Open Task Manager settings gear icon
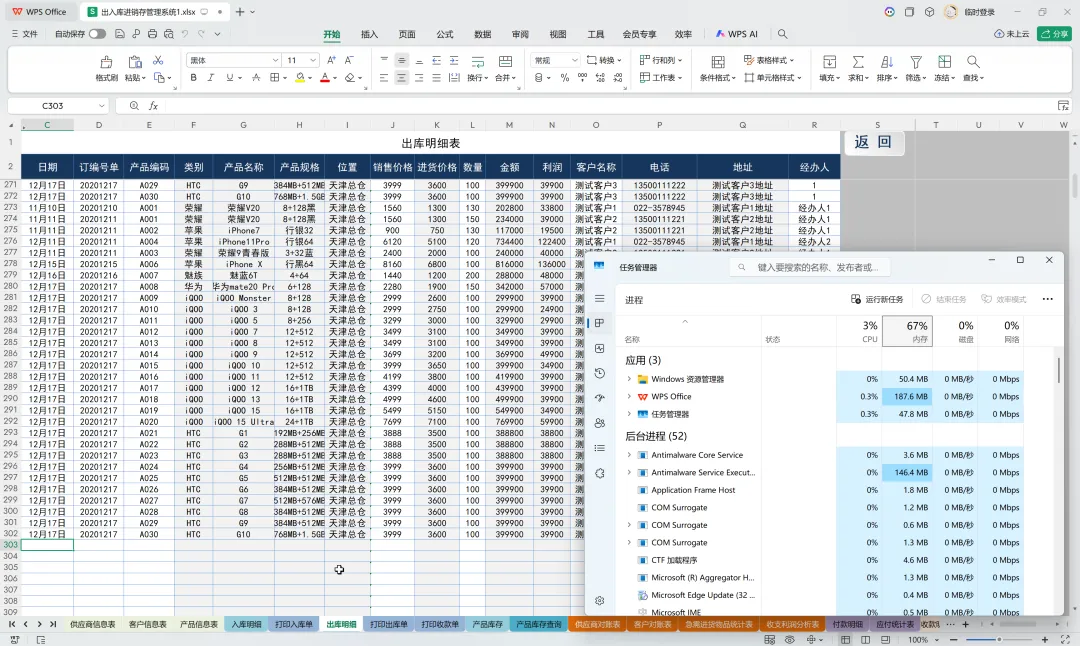This screenshot has width=1080, height=646. [600, 601]
